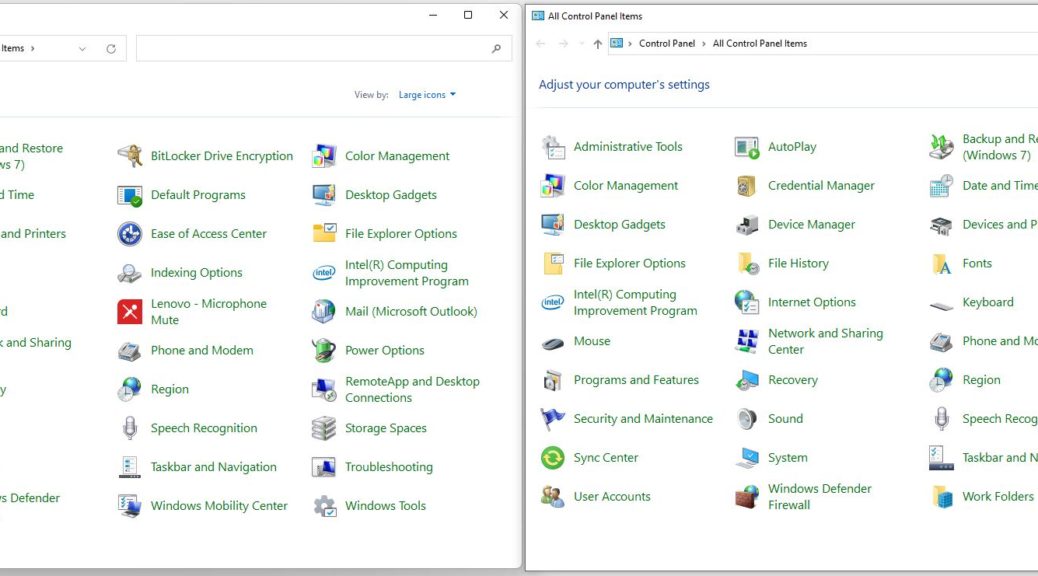The height and width of the screenshot is (576, 1038).
Task: Open Sound in right window
Action: [x=785, y=418]
